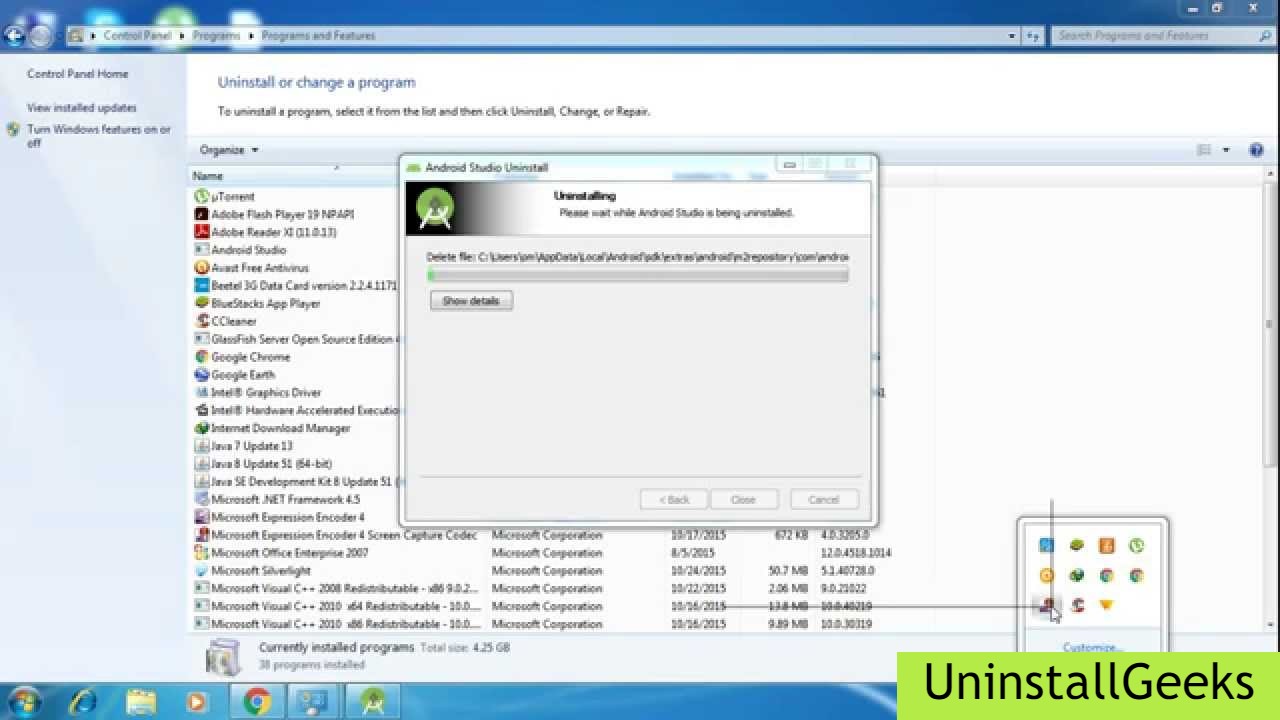Viewport: 1280px width, 720px height.
Task: Open the address bar history dropdown
Action: click(1012, 36)
